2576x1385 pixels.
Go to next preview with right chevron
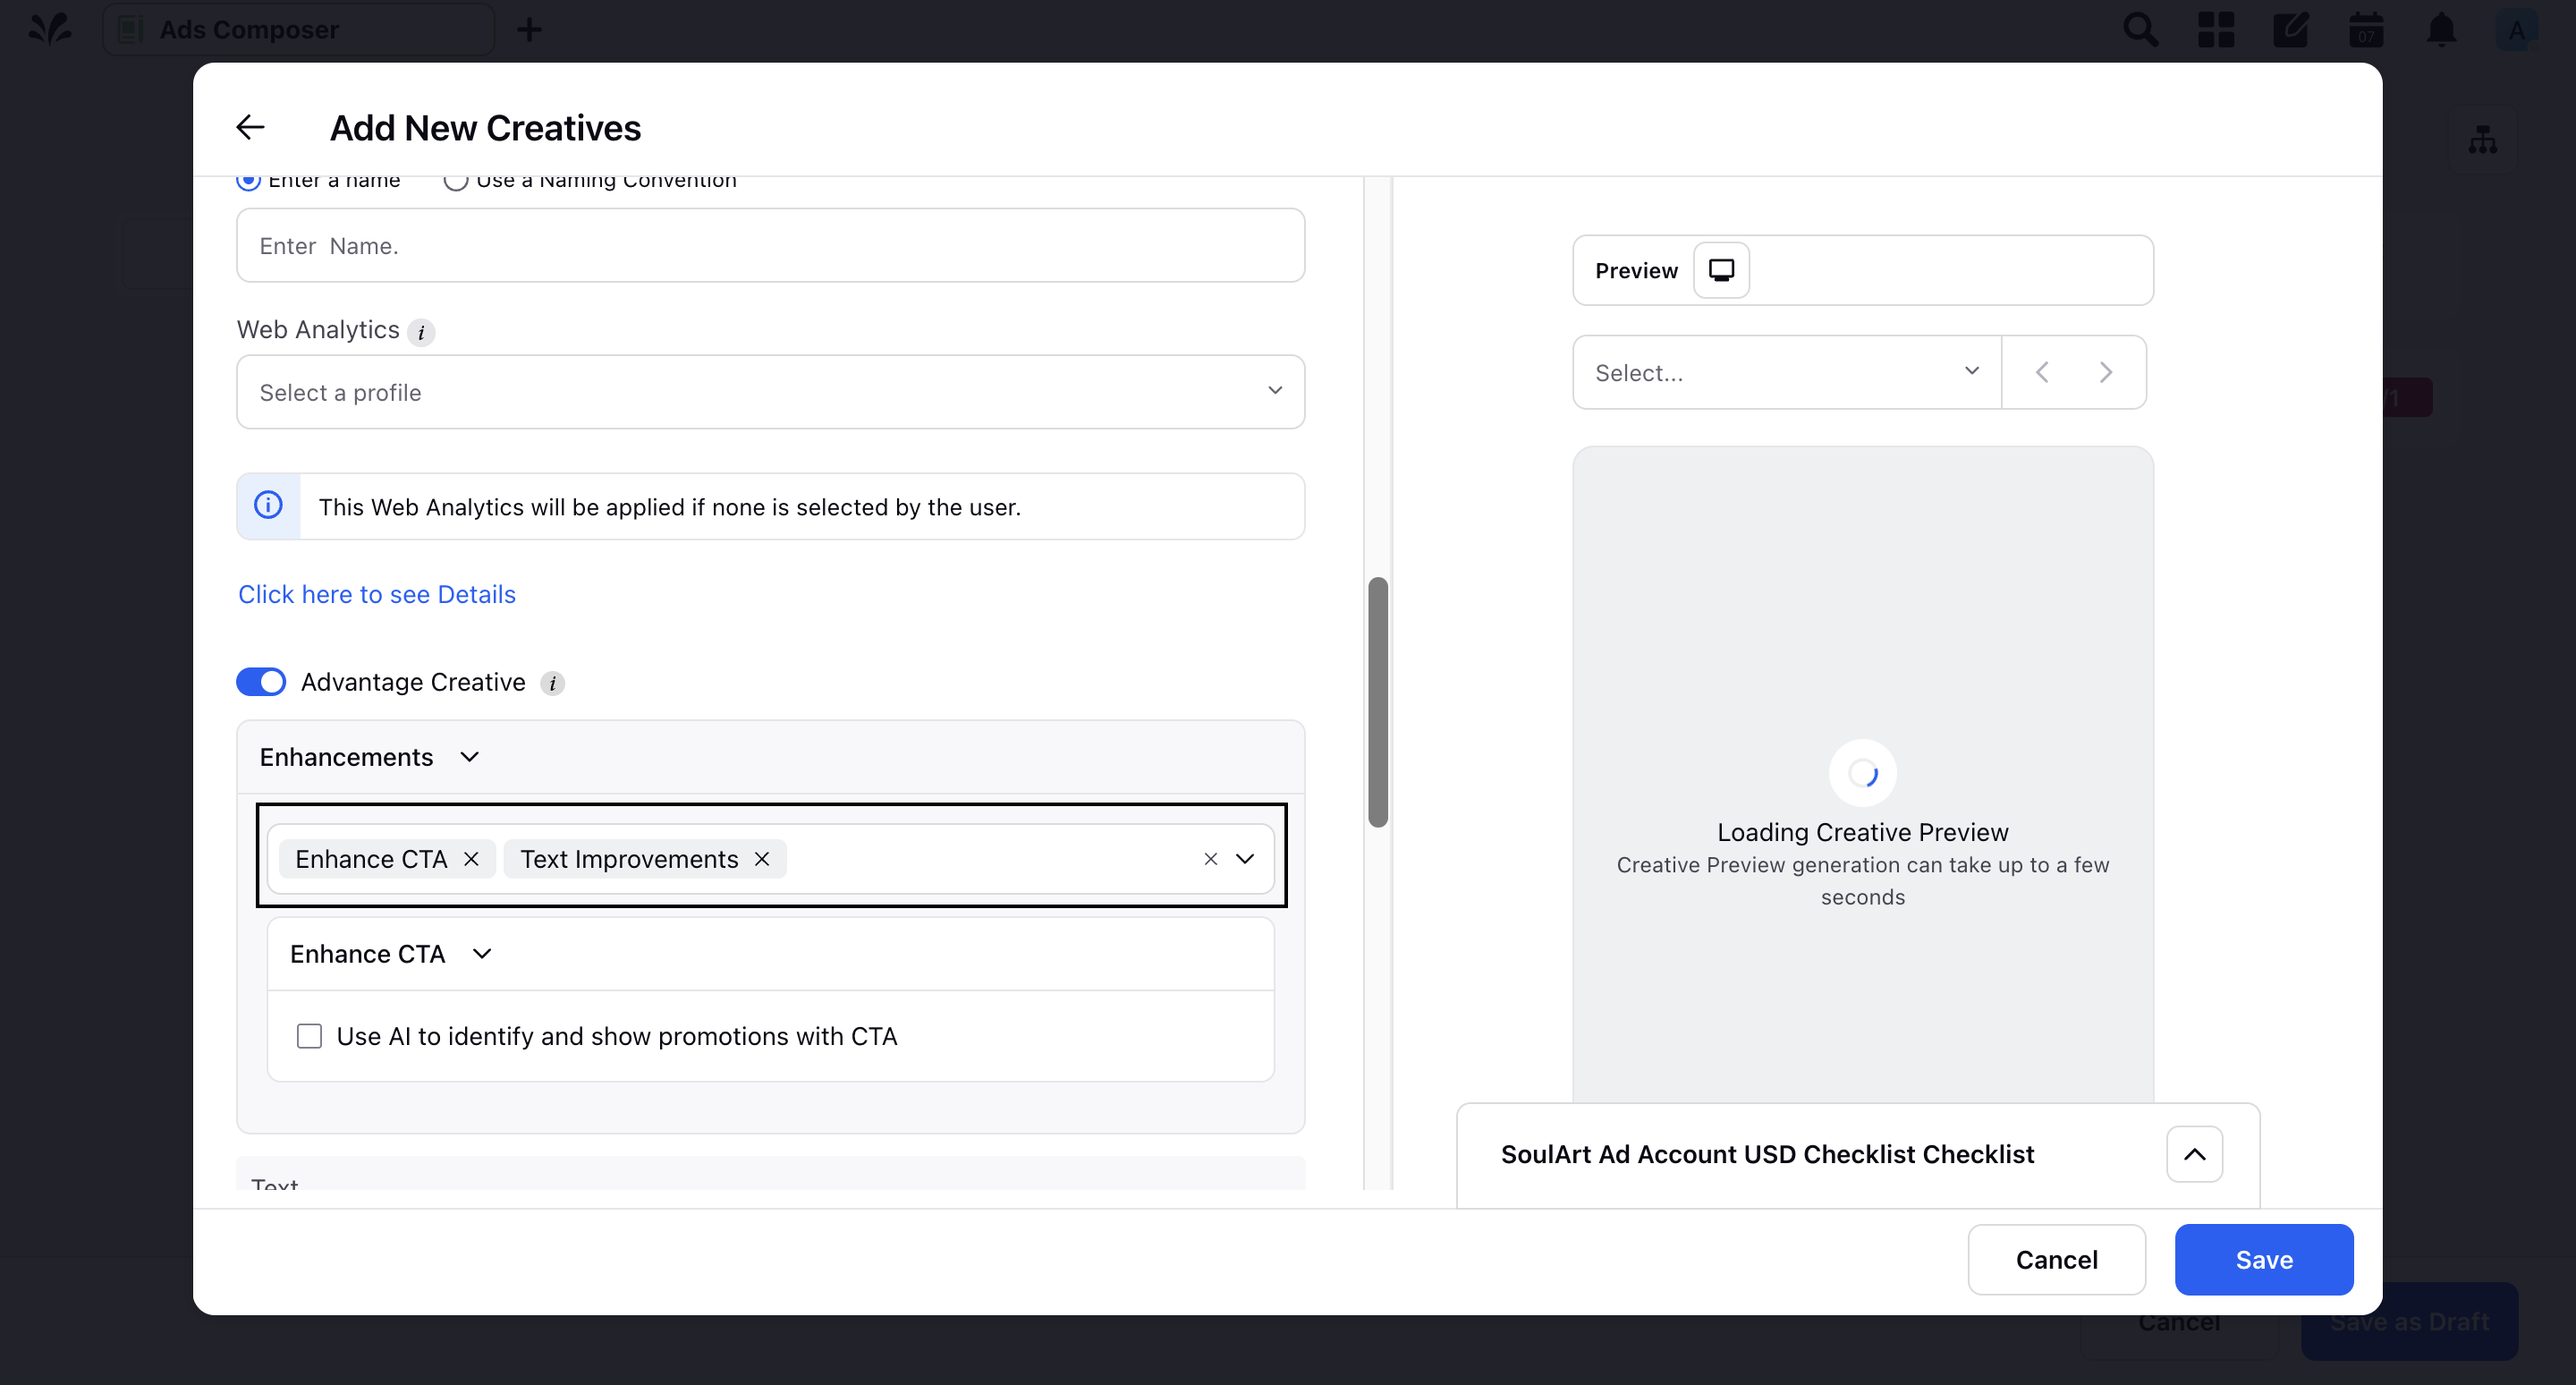click(x=2106, y=372)
